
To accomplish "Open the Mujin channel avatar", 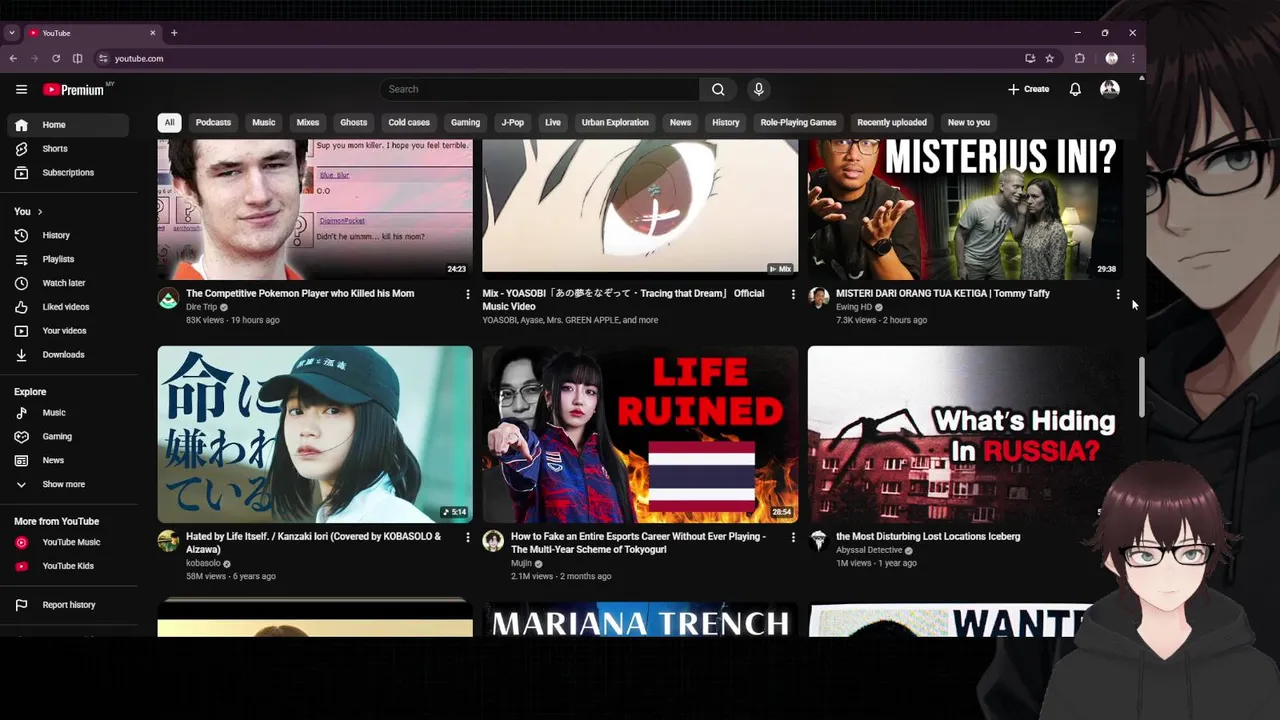I will click(493, 541).
